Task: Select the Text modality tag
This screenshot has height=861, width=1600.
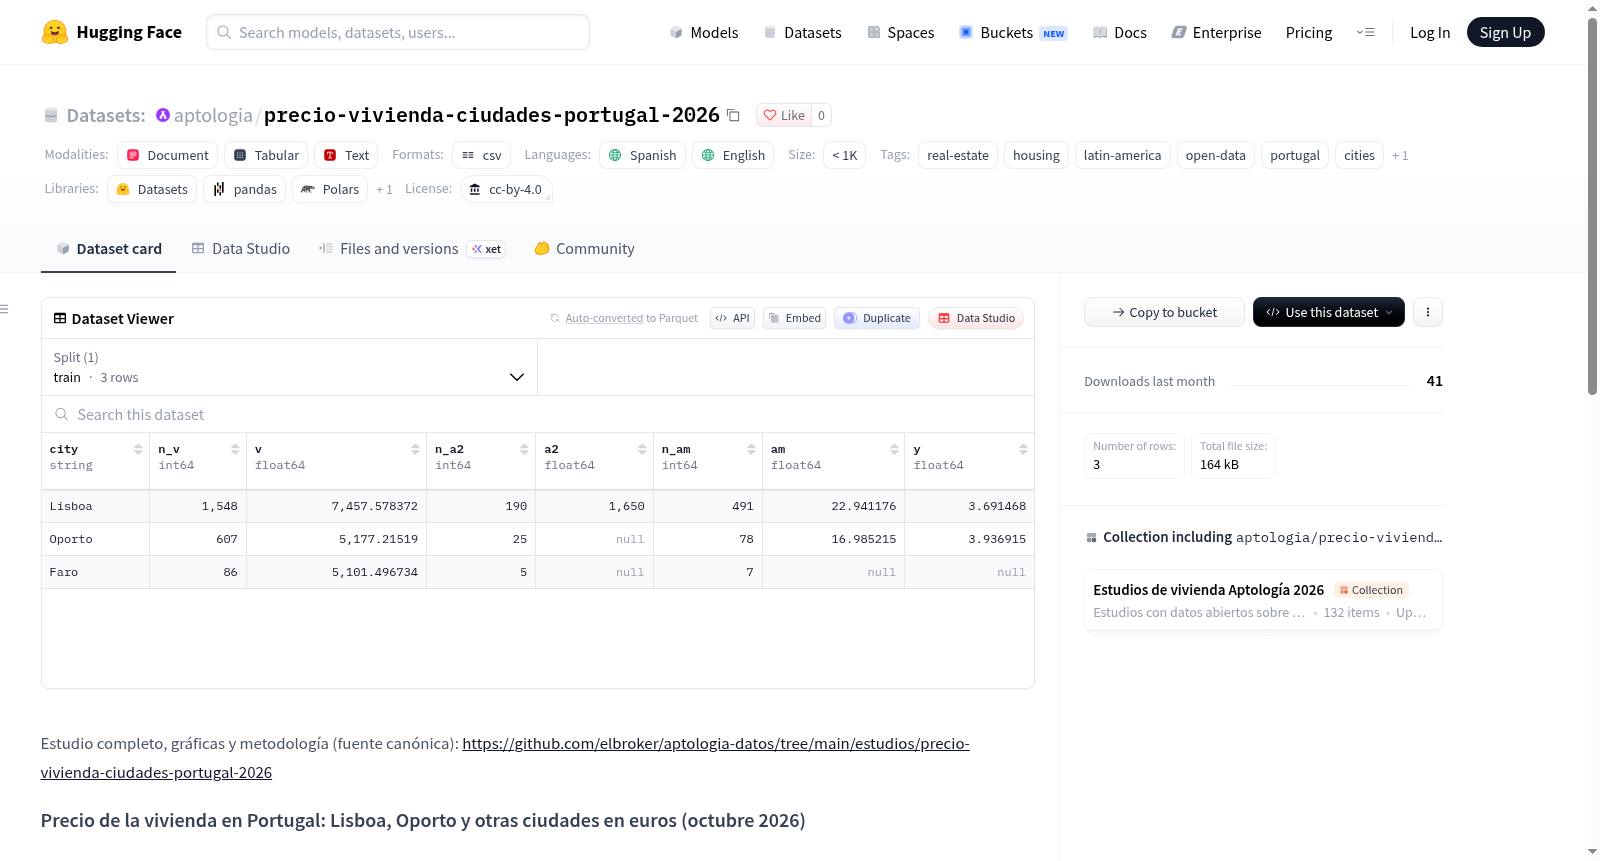Action: 346,155
